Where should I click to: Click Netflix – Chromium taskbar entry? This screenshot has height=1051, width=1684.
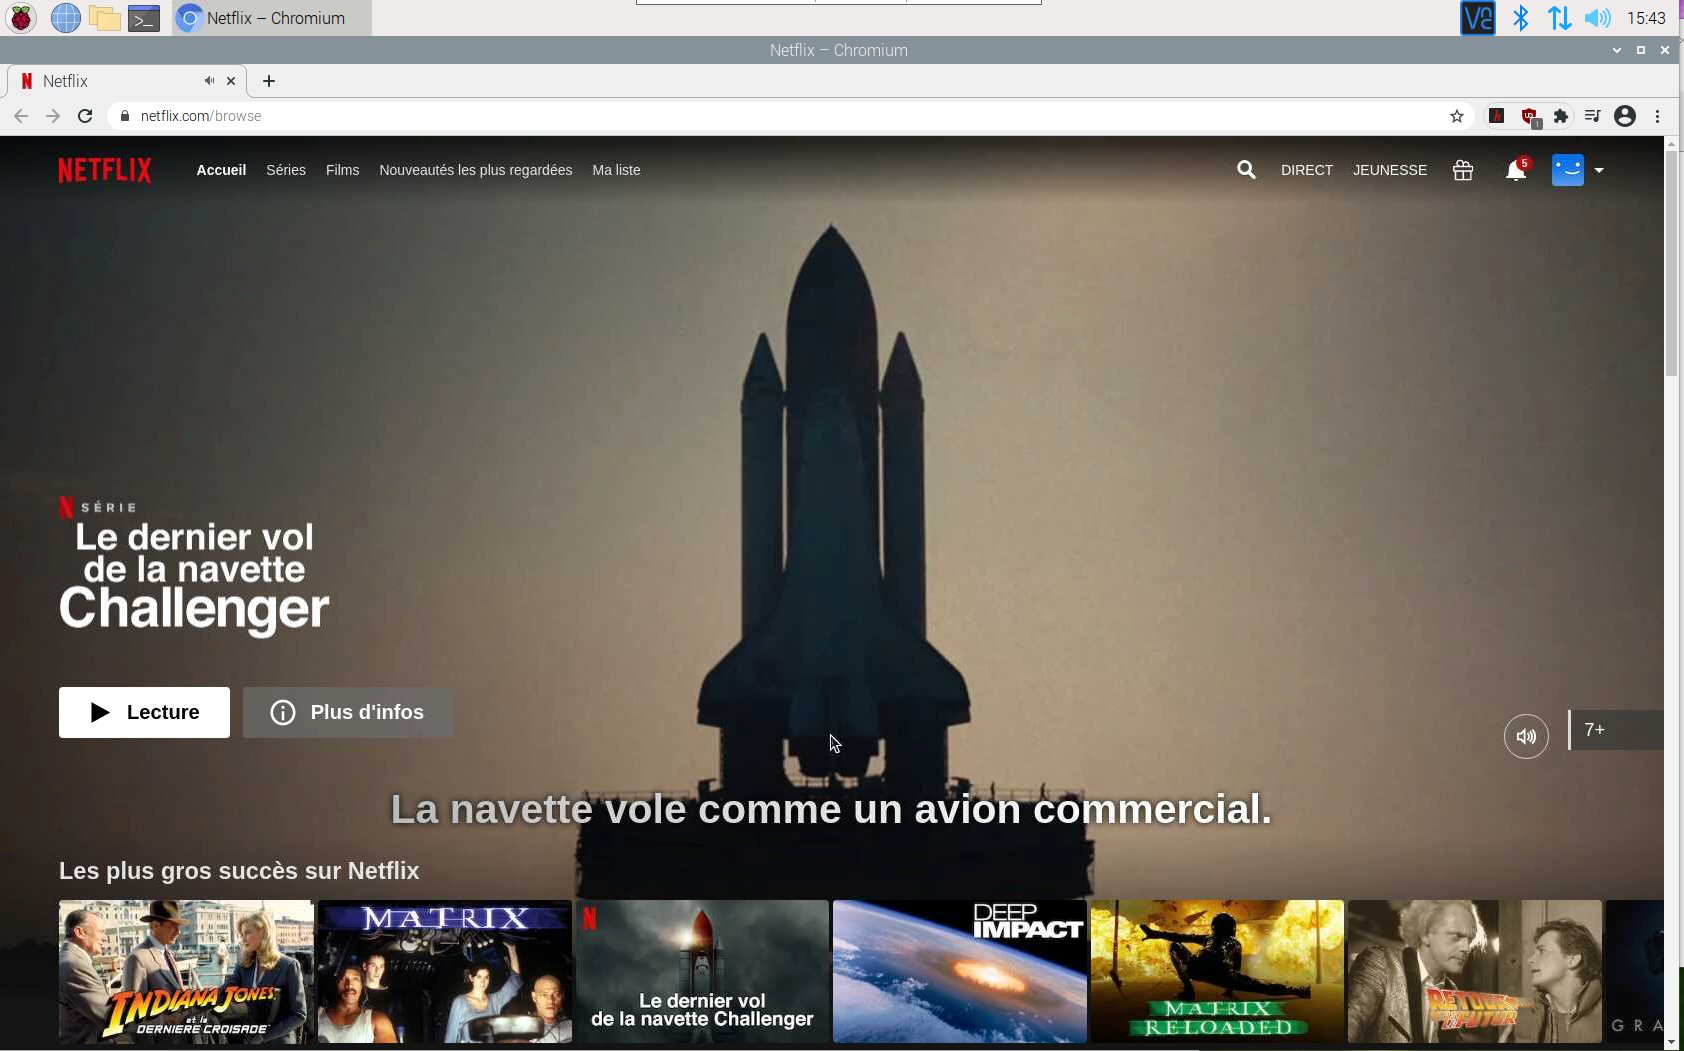pos(272,18)
